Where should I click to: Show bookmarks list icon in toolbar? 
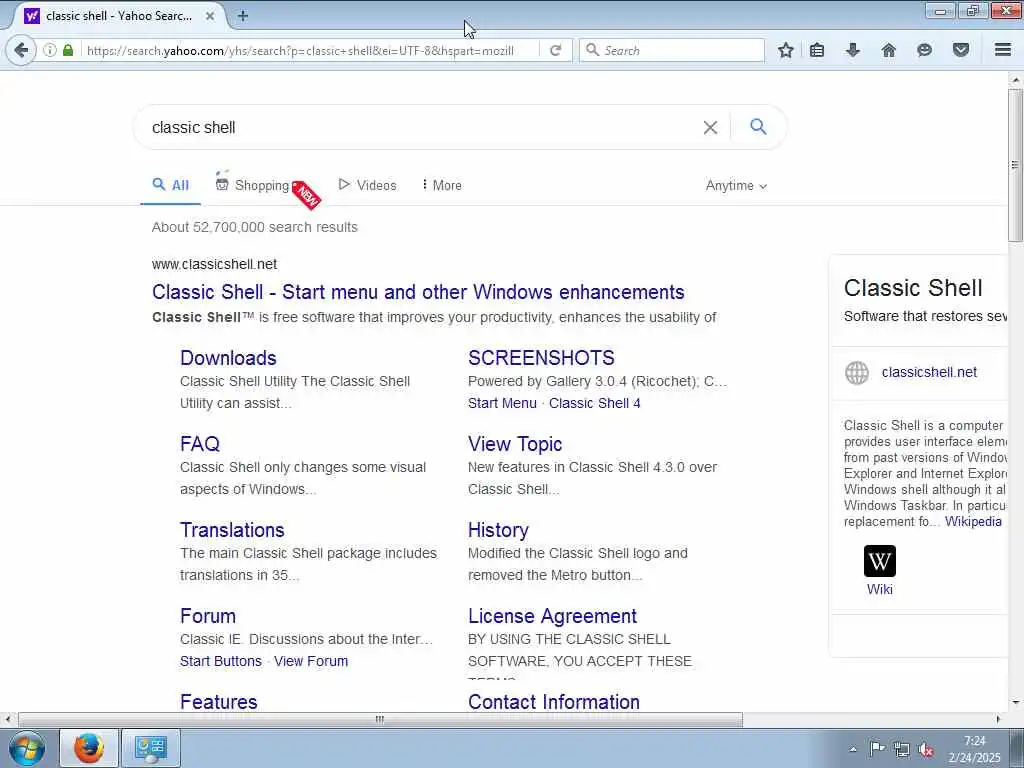(817, 50)
